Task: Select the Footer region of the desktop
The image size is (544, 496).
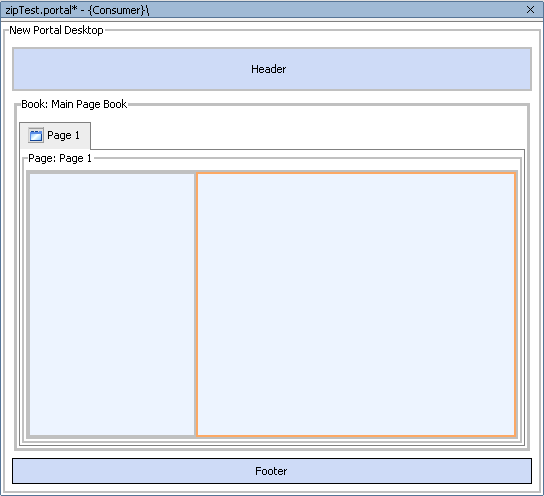Action: 272,471
